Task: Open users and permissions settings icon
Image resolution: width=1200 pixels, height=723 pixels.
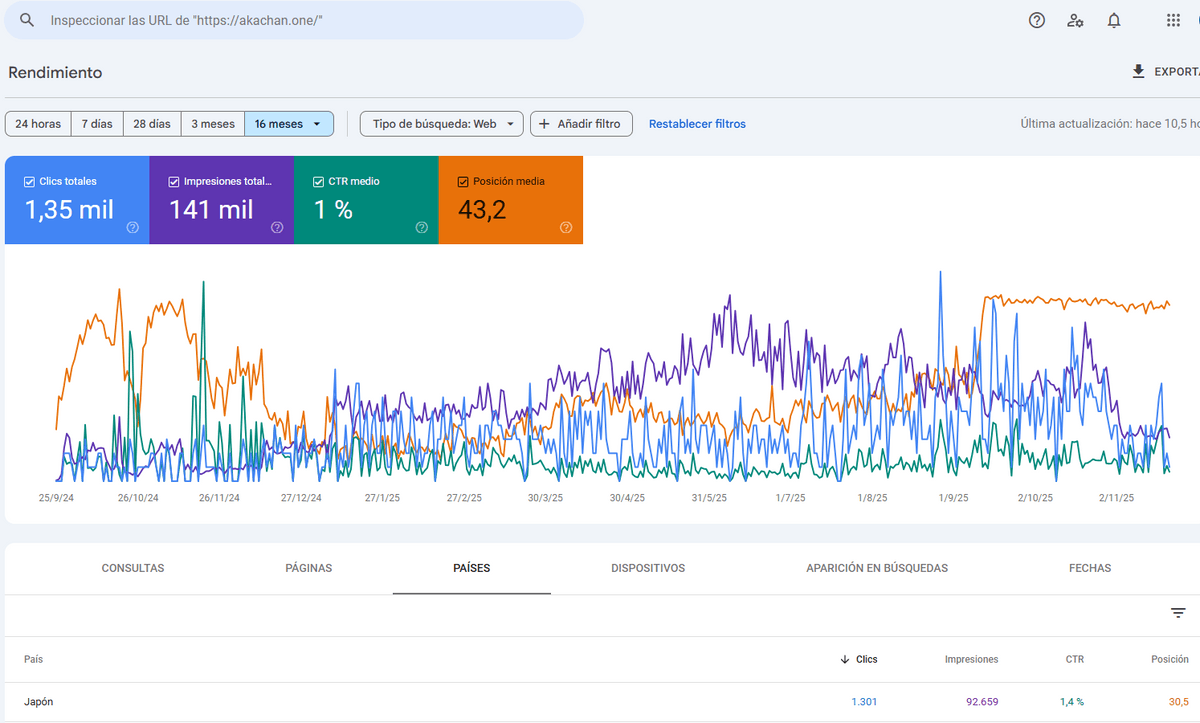Action: pos(1075,20)
